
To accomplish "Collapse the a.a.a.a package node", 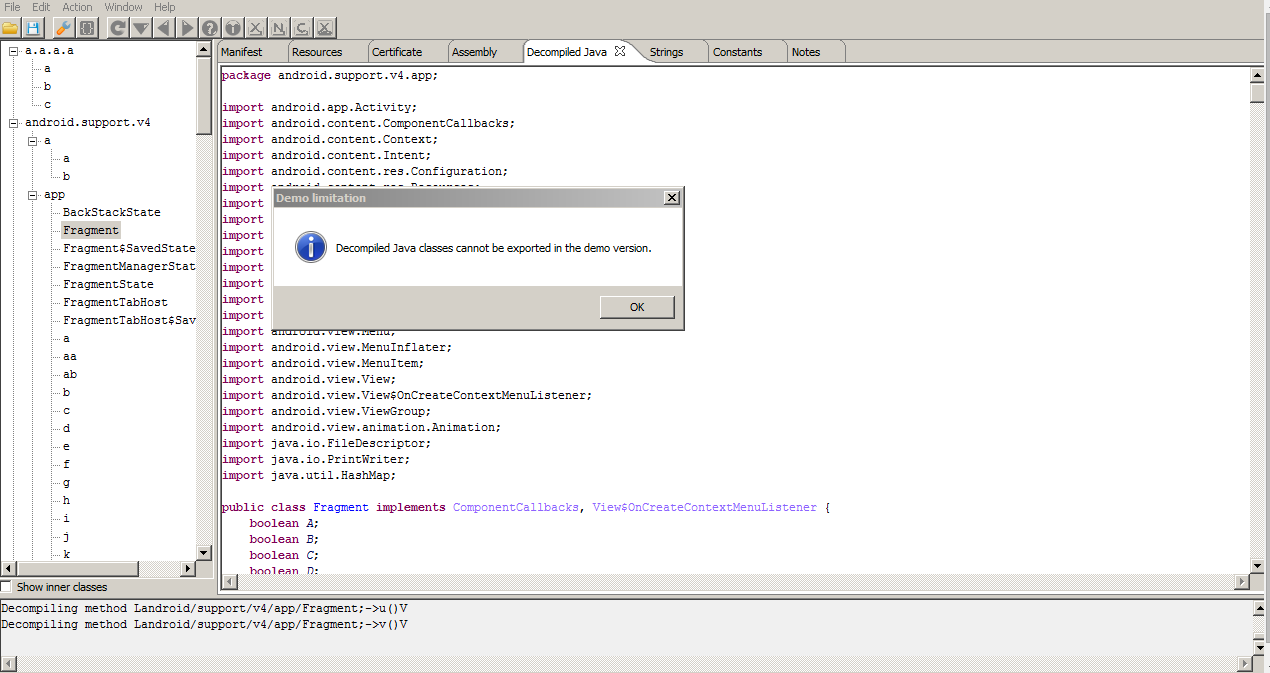I will point(14,51).
